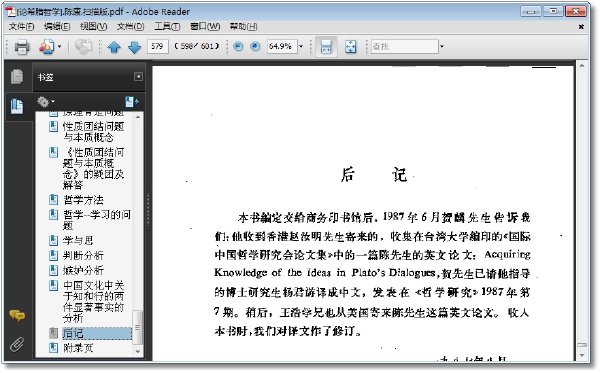The width and height of the screenshot is (600, 373).
Task: Click the fit one full page icon
Action: (x=351, y=47)
